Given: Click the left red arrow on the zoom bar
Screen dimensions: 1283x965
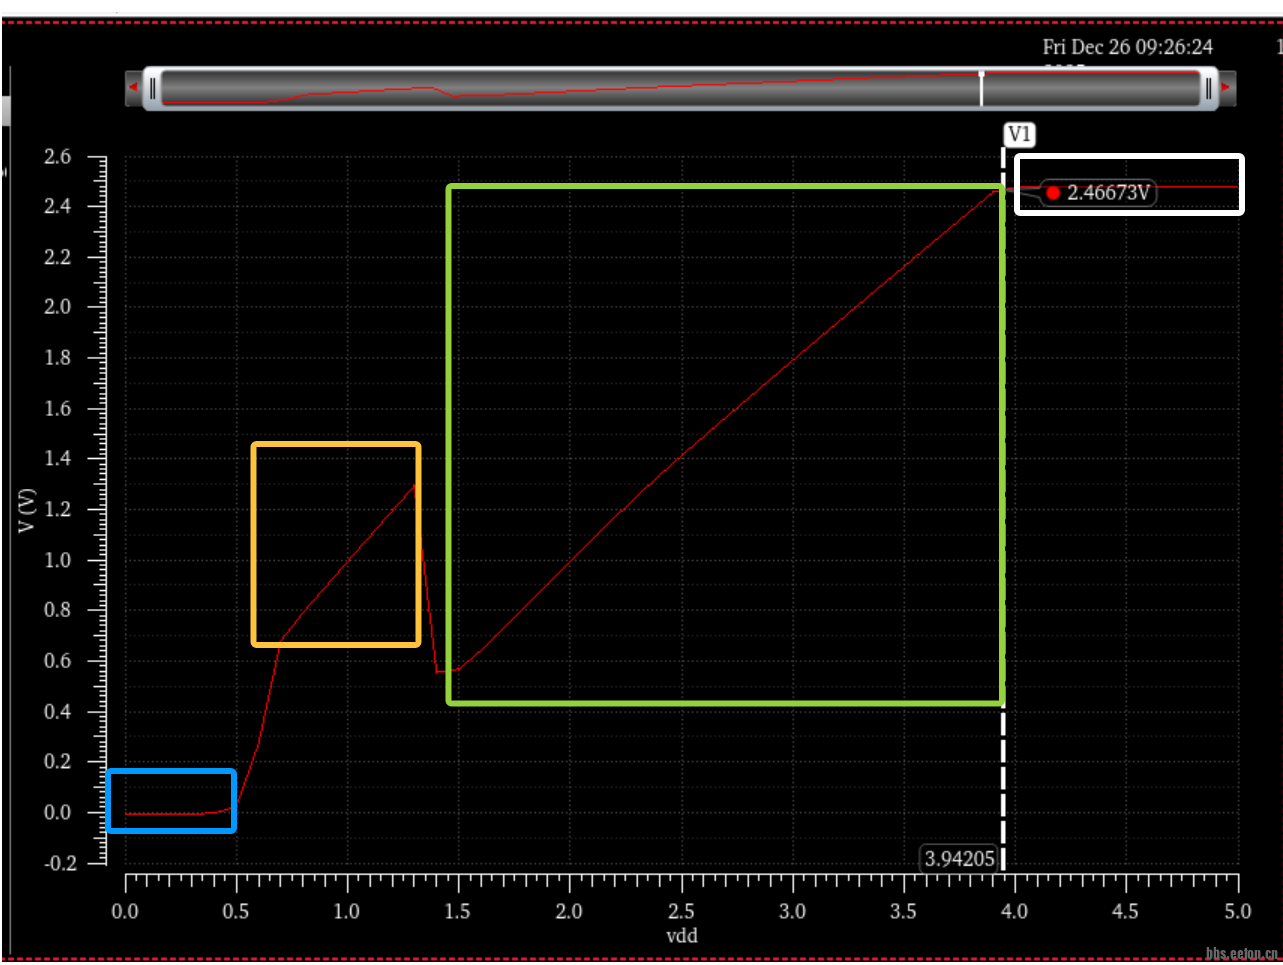Looking at the screenshot, I should 133,88.
